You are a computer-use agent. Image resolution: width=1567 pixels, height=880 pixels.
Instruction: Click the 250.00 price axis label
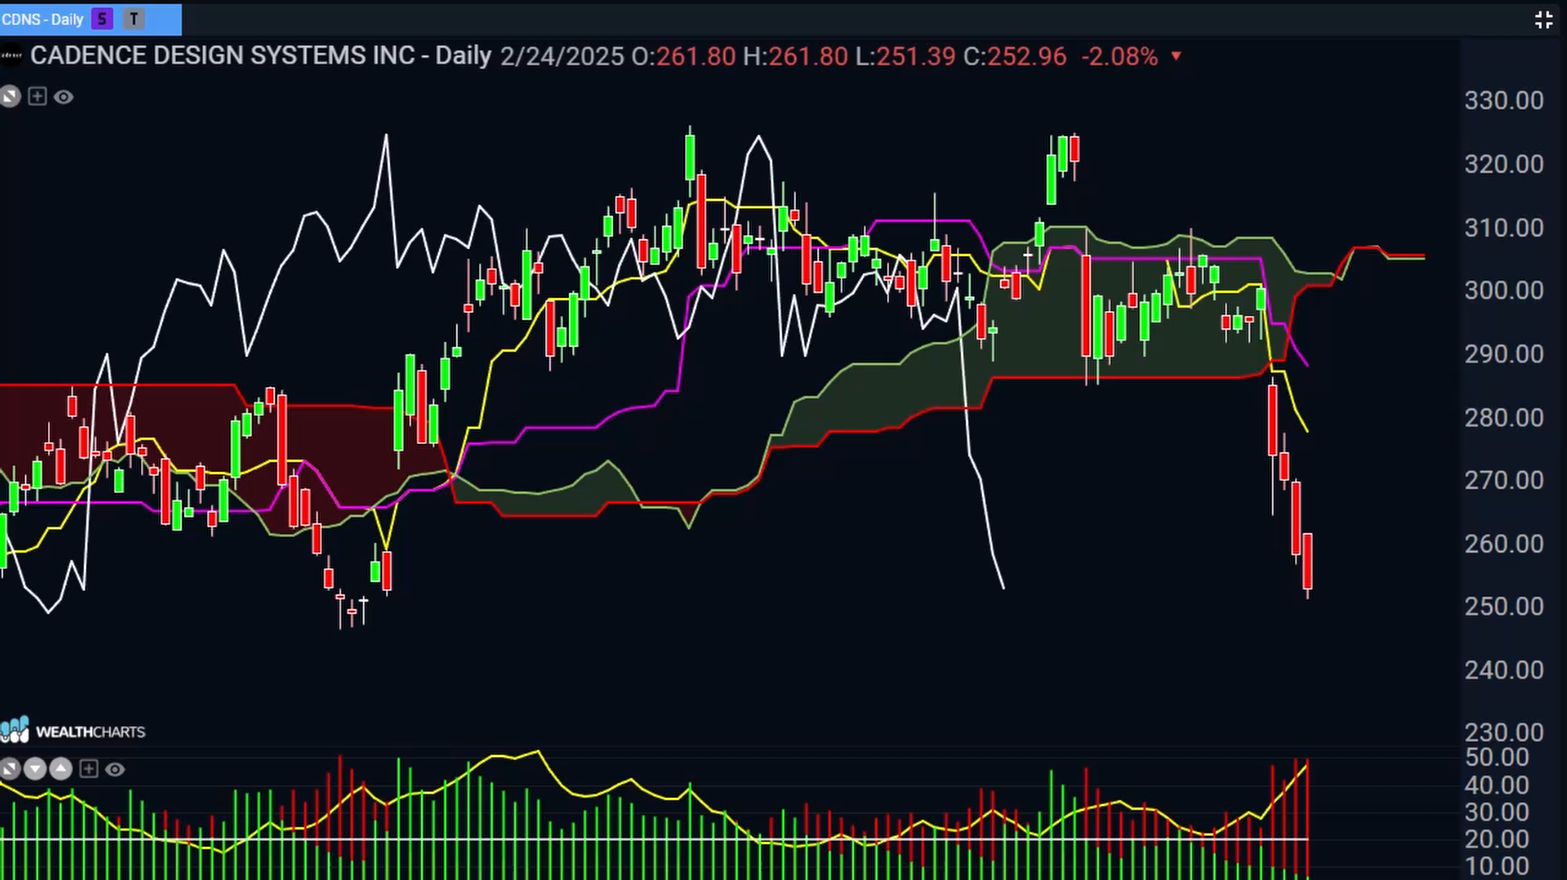(1504, 606)
